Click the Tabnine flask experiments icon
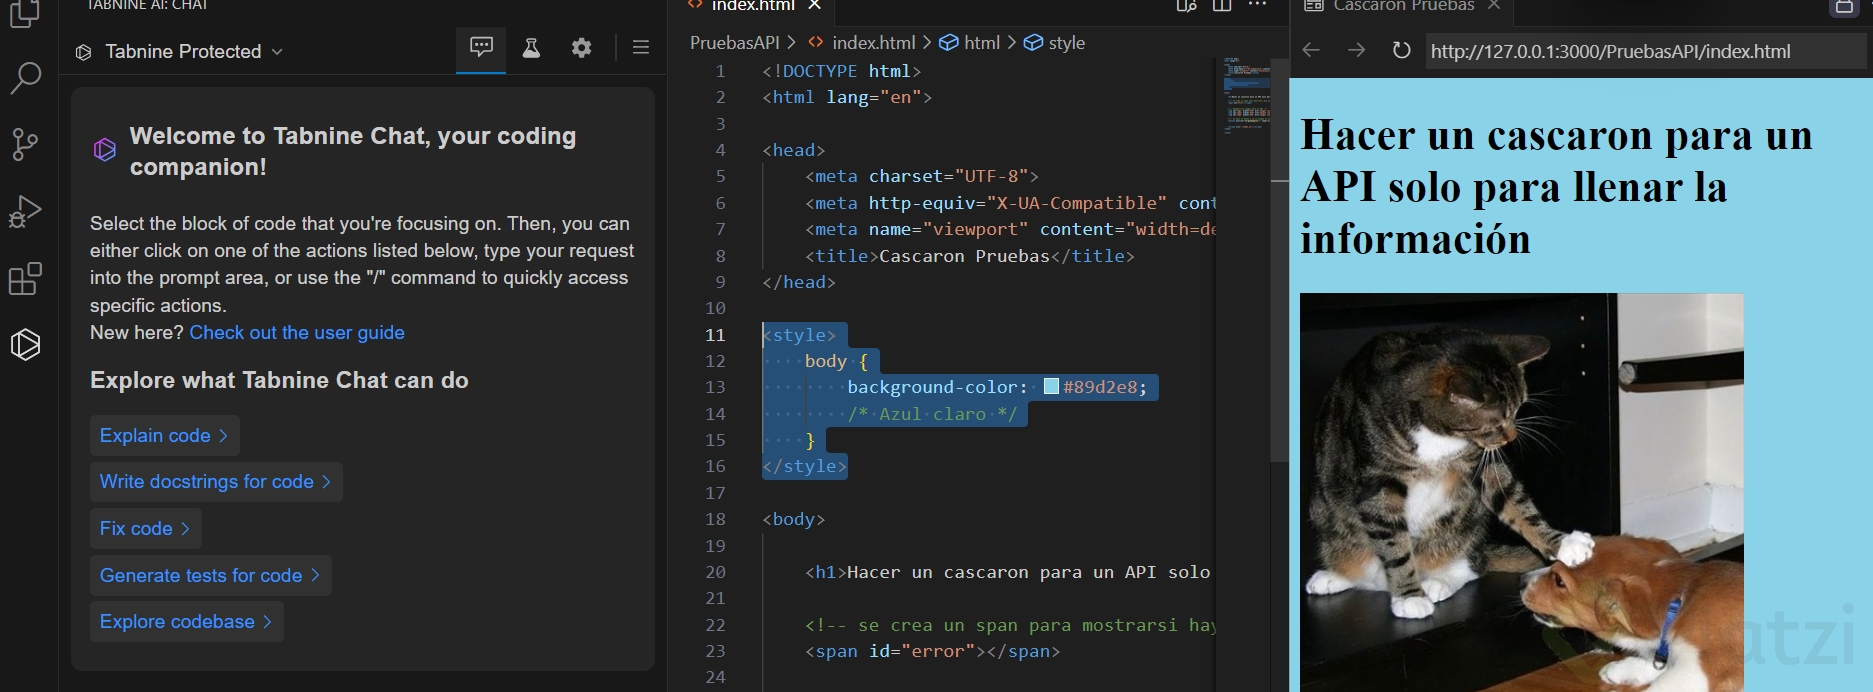Image resolution: width=1873 pixels, height=692 pixels. (531, 48)
